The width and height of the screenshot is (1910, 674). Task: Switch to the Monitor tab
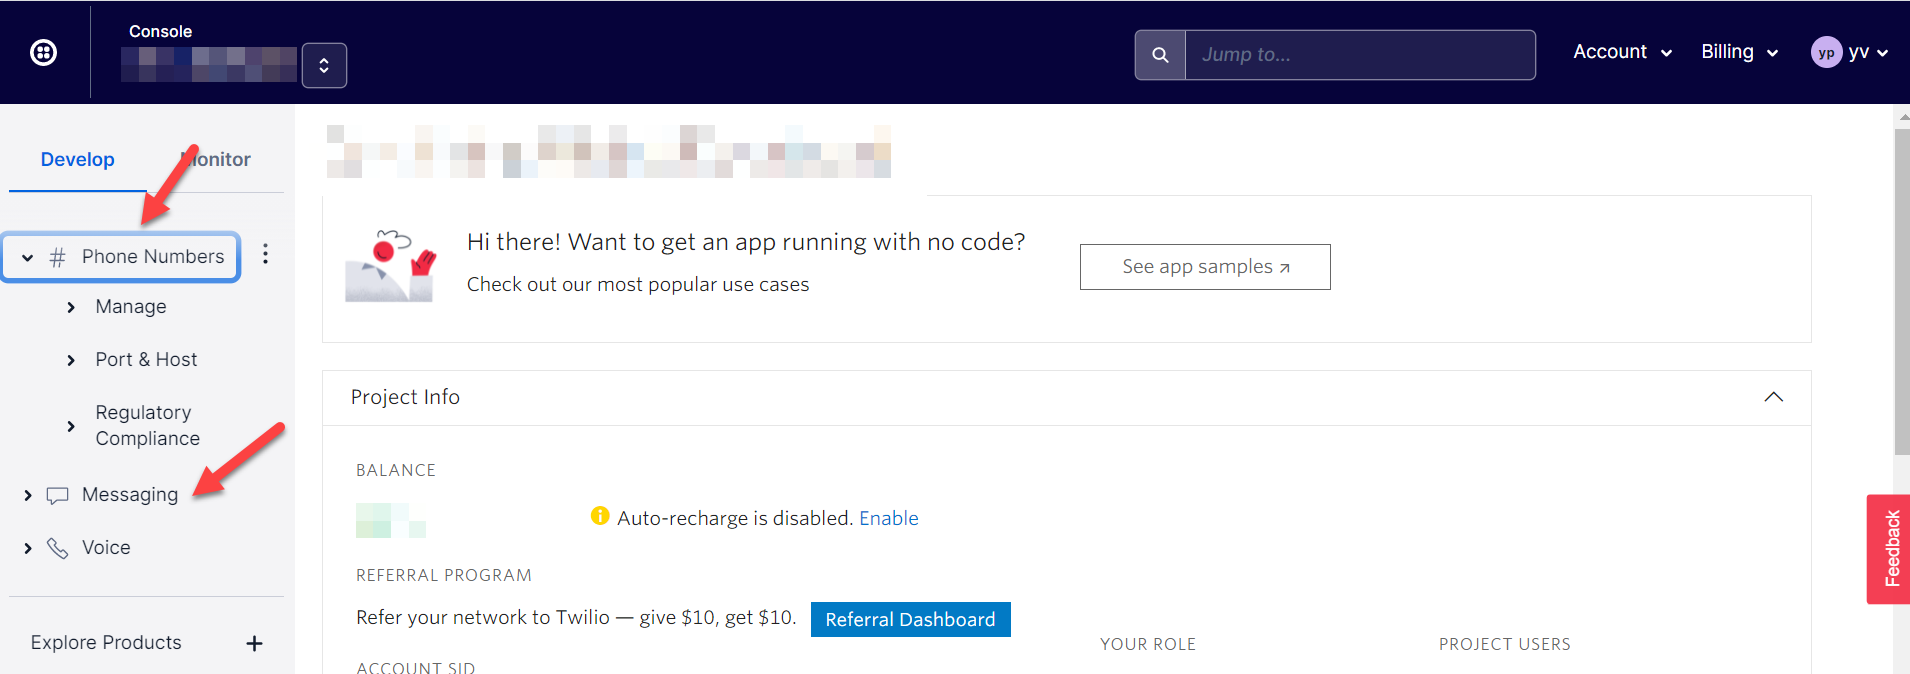point(217,160)
